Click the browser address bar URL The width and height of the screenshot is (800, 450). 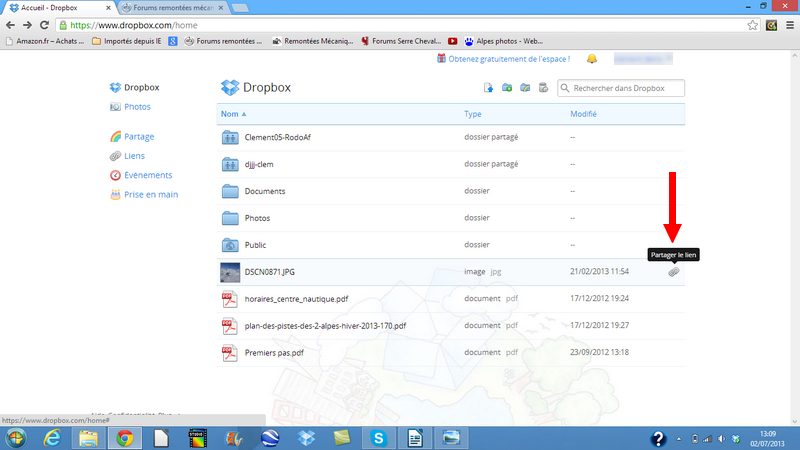pos(134,25)
